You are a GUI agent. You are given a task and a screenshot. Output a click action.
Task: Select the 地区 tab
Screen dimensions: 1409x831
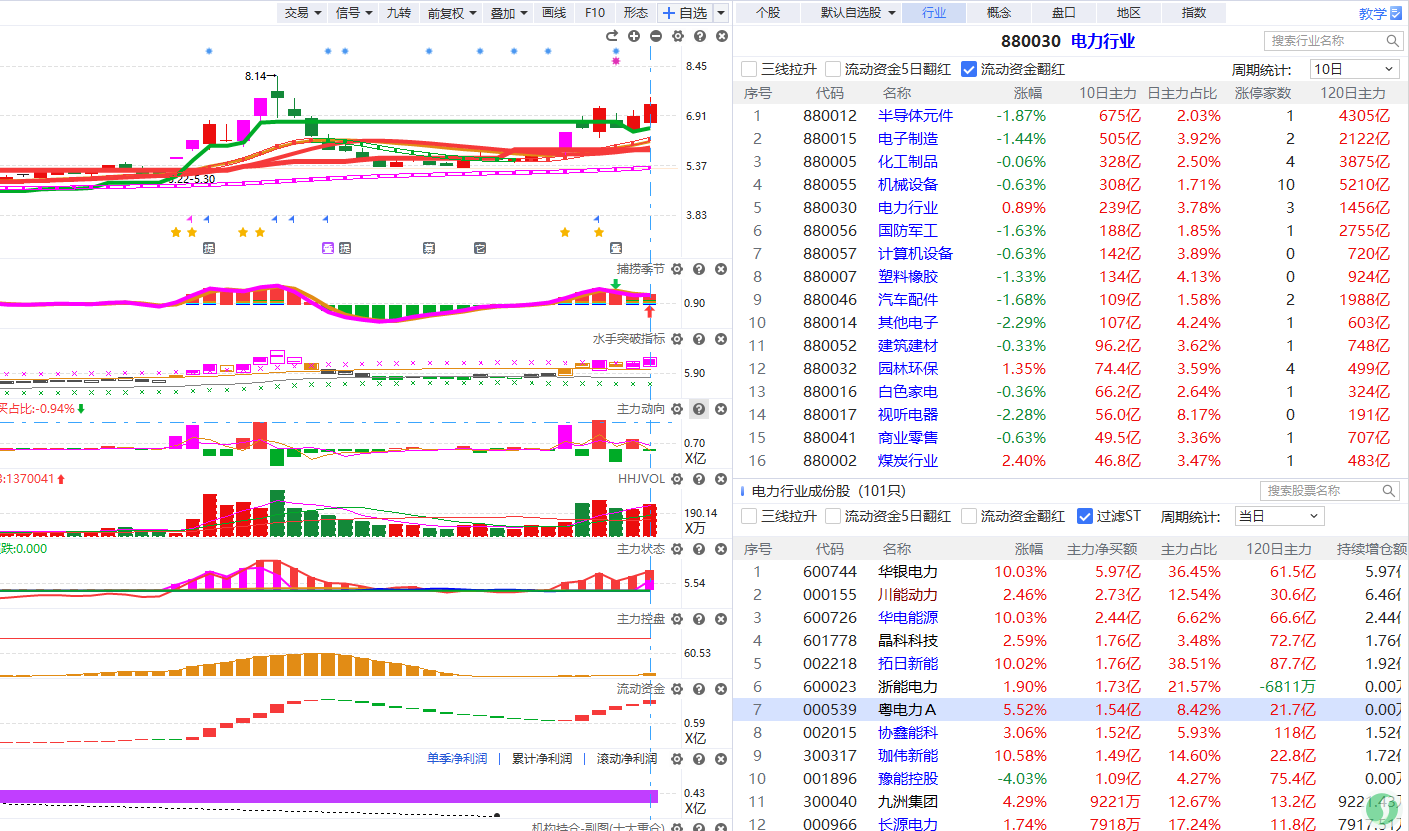coord(1128,13)
